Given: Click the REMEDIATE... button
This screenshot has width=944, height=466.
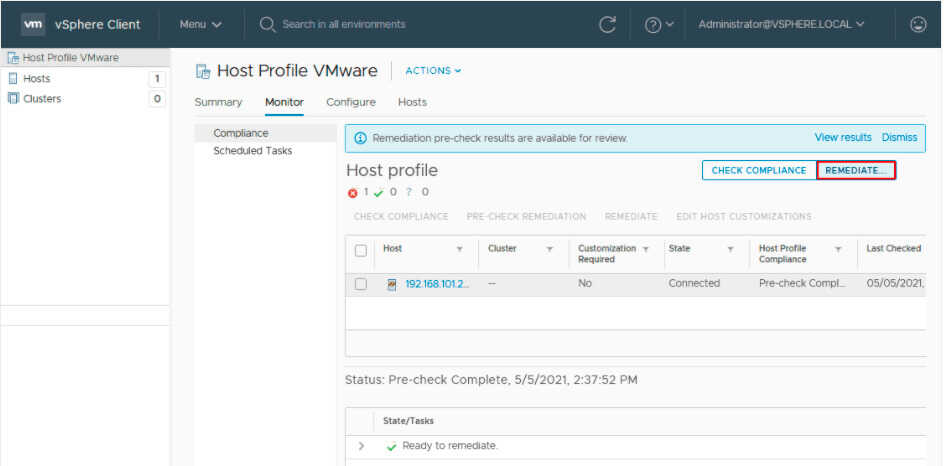Looking at the screenshot, I should click(856, 170).
